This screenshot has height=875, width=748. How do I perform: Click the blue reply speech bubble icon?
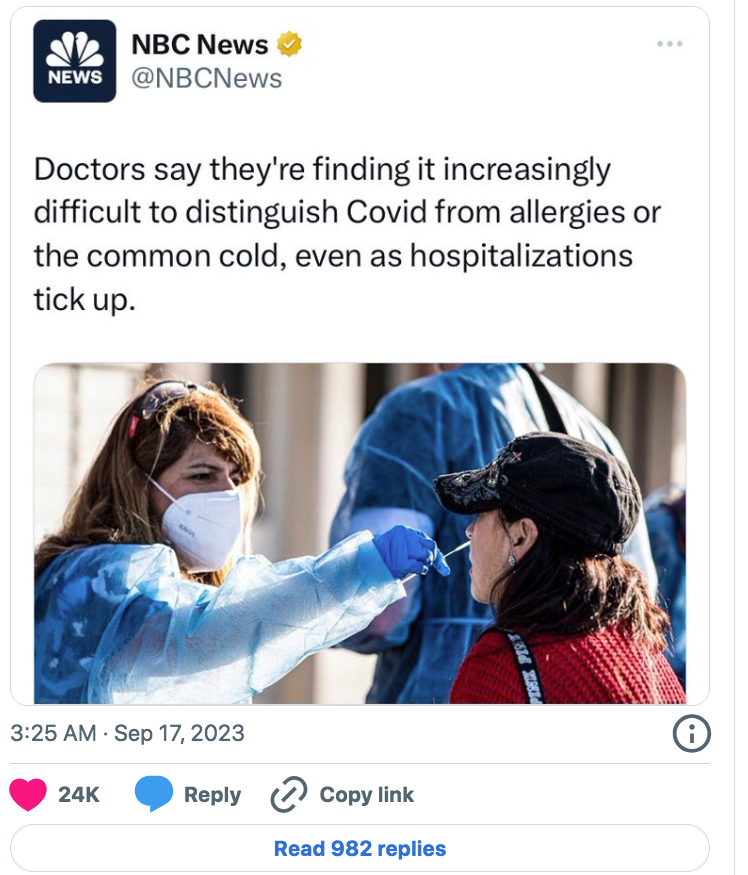pyautogui.click(x=154, y=794)
